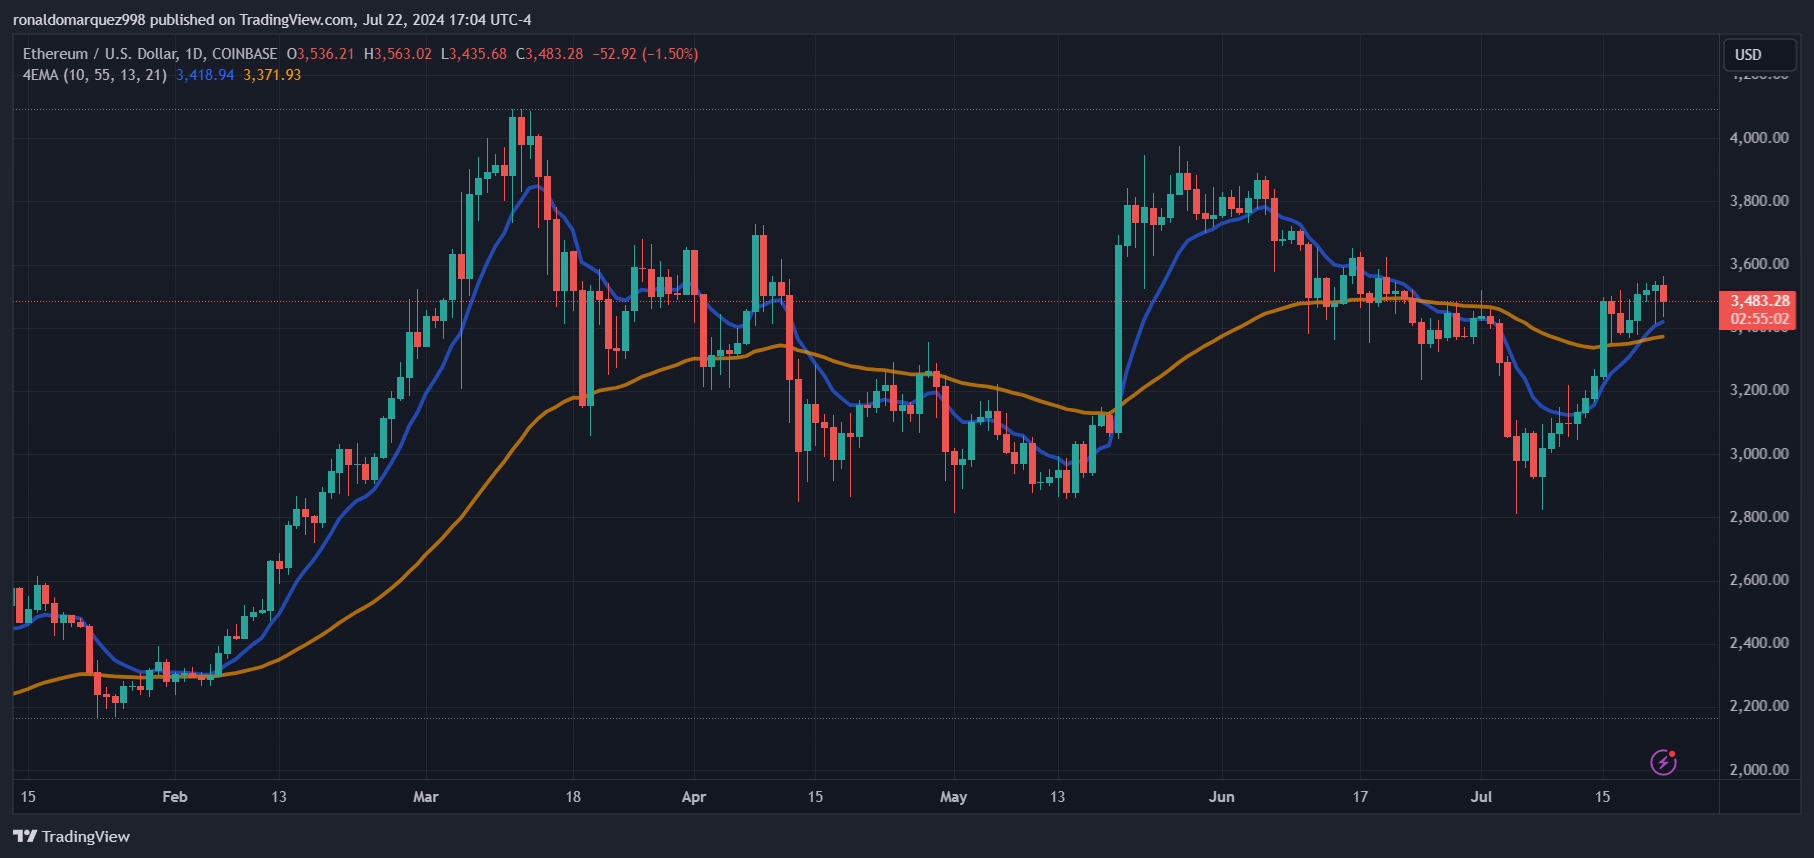The width and height of the screenshot is (1814, 858).
Task: Click the 4,000.00 price axis label
Action: [1759, 138]
